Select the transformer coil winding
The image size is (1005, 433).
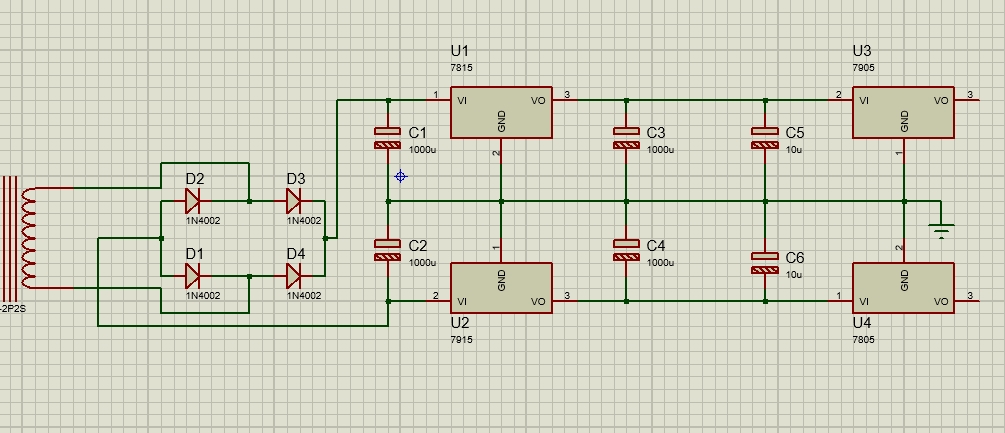tap(29, 238)
